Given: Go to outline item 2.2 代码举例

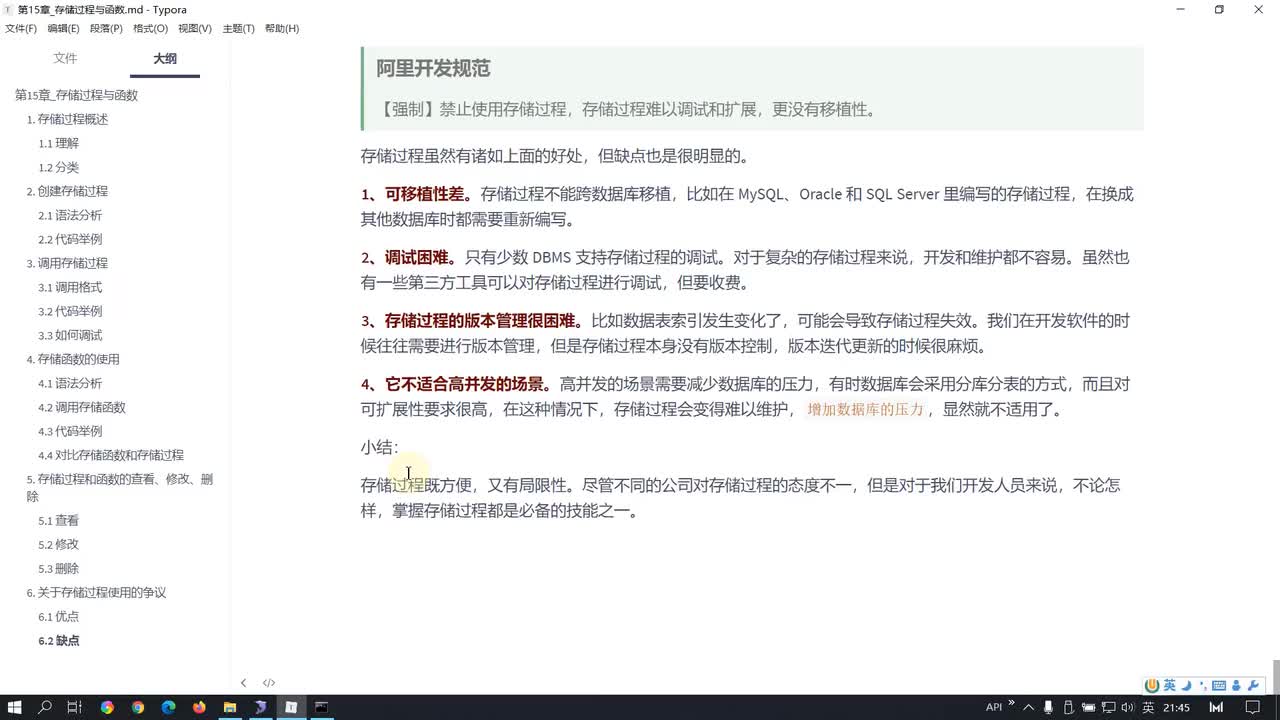Looking at the screenshot, I should click(x=70, y=239).
